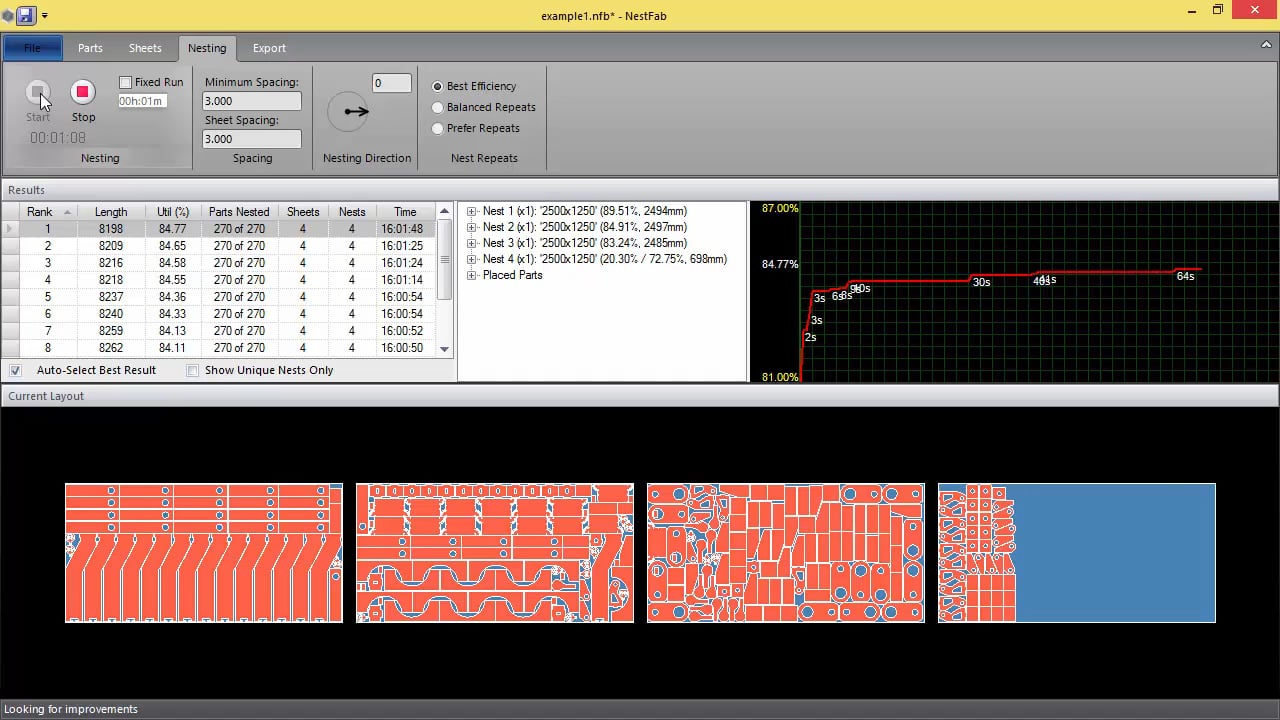Click the save icon in title bar

click(x=26, y=15)
